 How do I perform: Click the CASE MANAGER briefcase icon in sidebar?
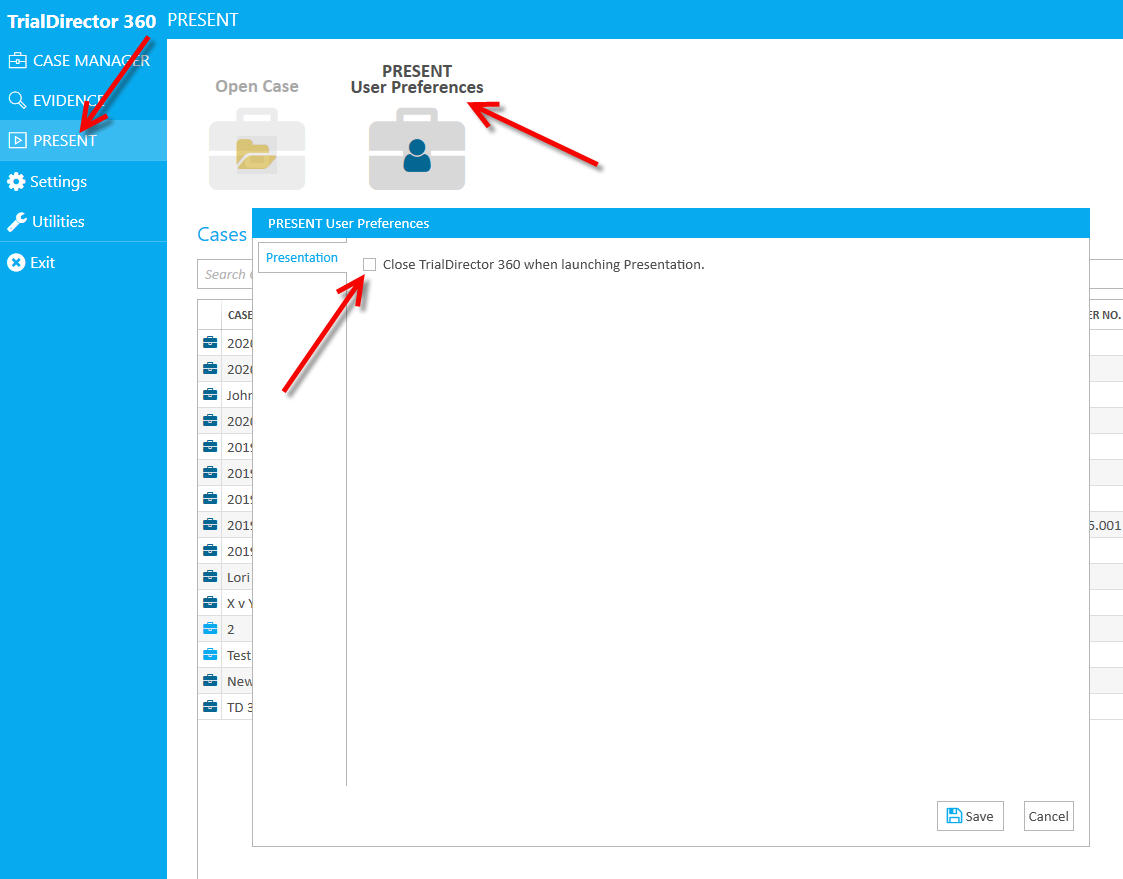tap(17, 61)
